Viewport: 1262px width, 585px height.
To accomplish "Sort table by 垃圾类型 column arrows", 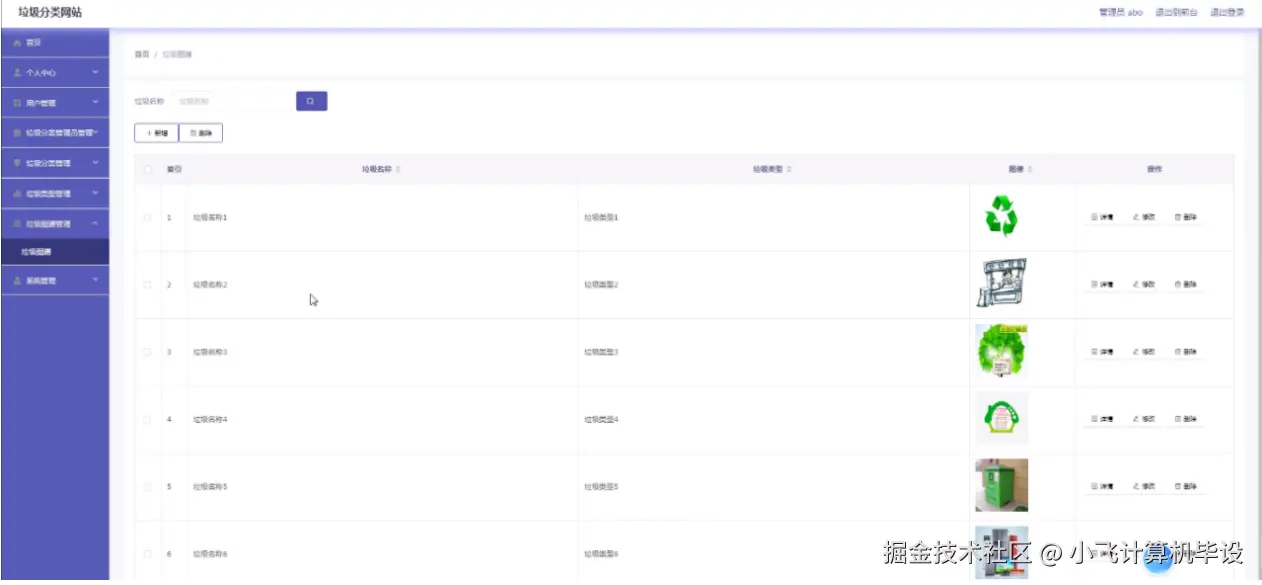I will (789, 169).
